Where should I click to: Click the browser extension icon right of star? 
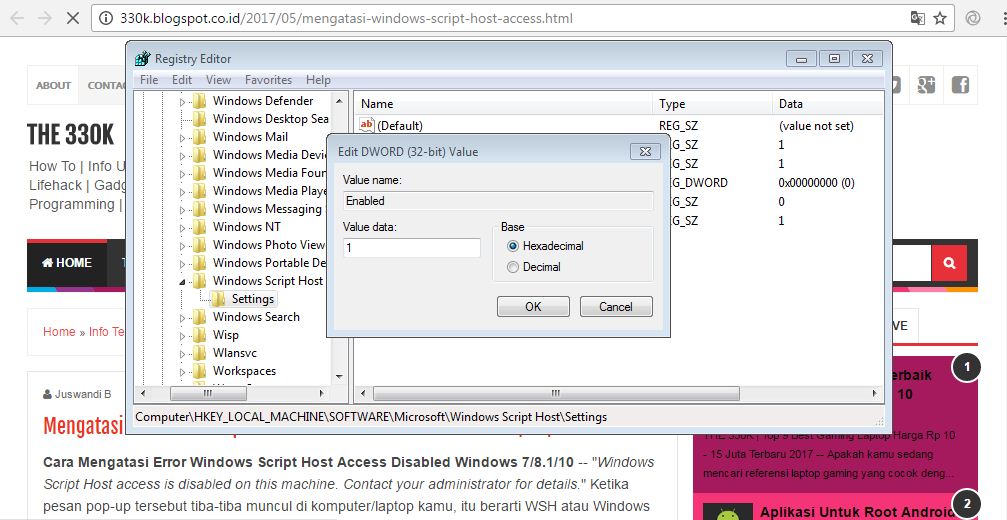point(973,18)
